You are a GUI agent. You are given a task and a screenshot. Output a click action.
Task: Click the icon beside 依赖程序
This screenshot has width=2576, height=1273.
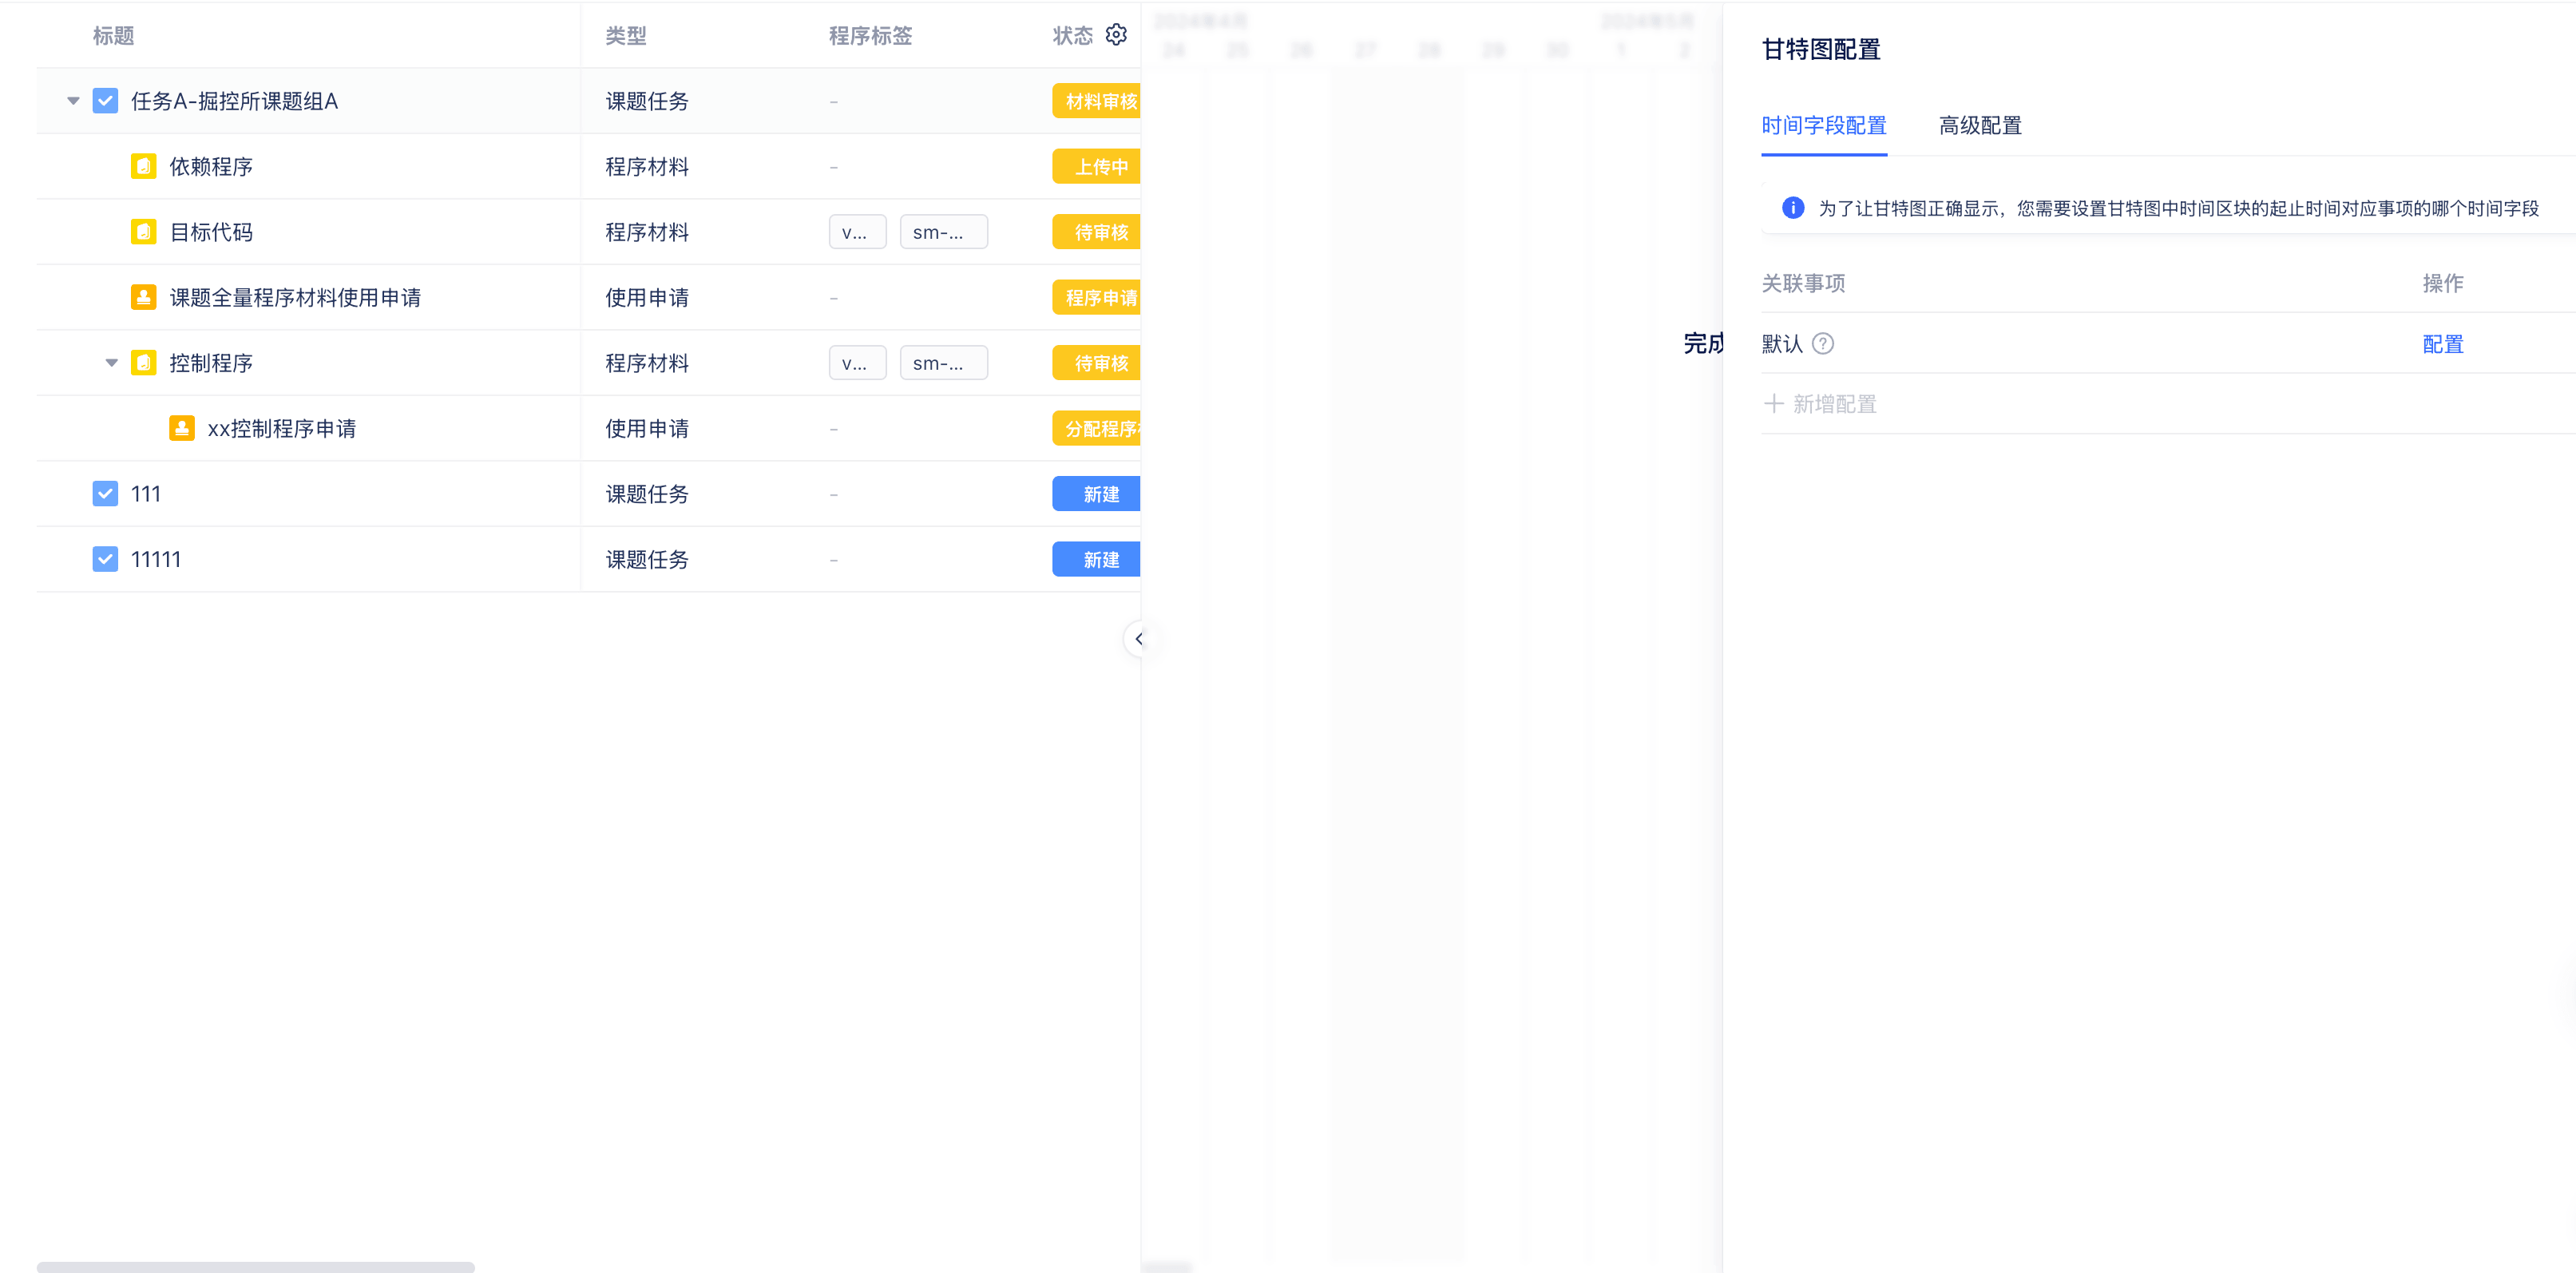pos(144,166)
